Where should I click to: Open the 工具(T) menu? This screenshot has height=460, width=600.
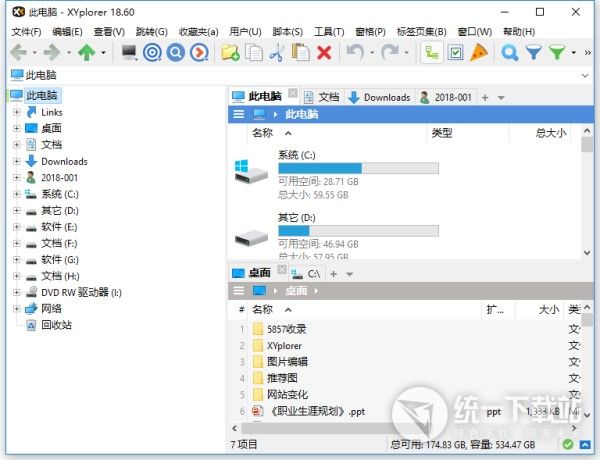[329, 32]
